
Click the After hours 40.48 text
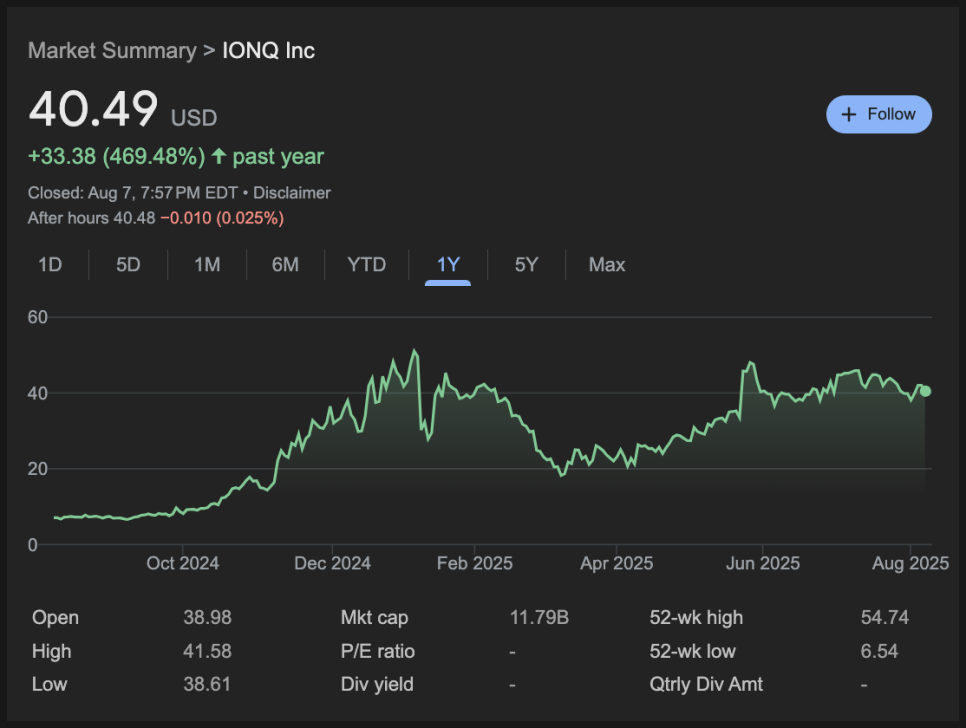click(91, 218)
